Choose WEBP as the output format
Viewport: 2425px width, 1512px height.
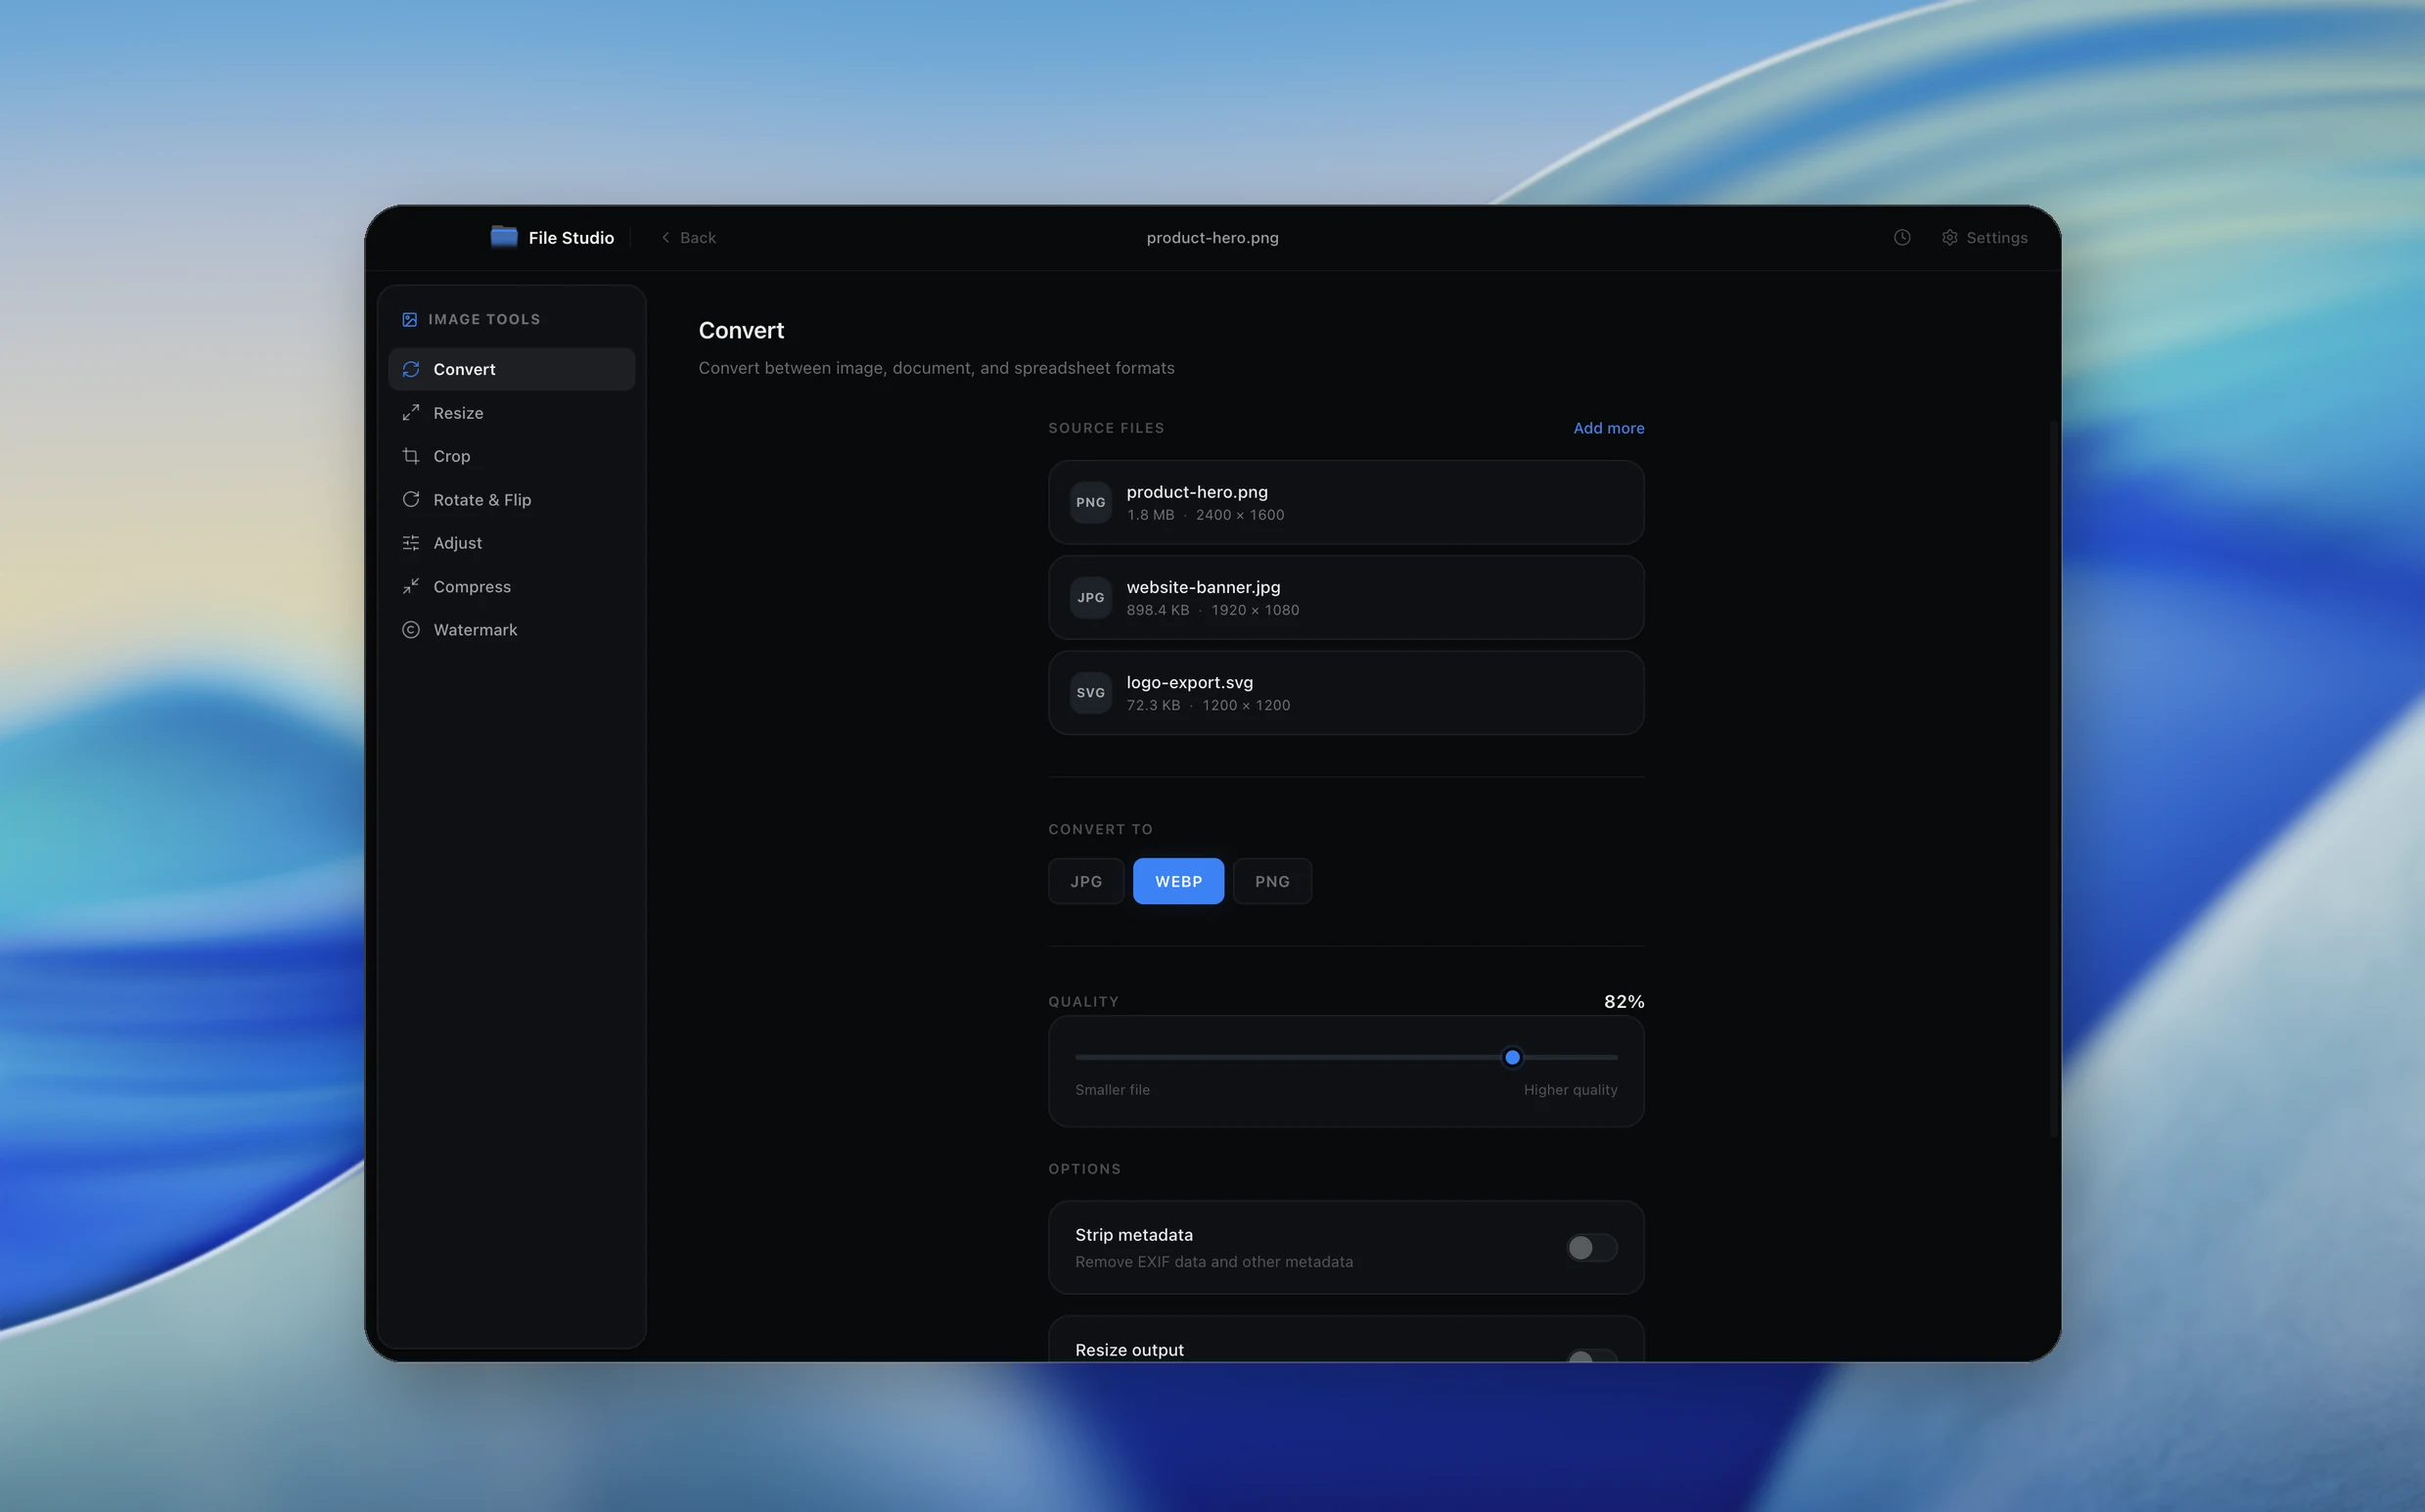click(1178, 881)
